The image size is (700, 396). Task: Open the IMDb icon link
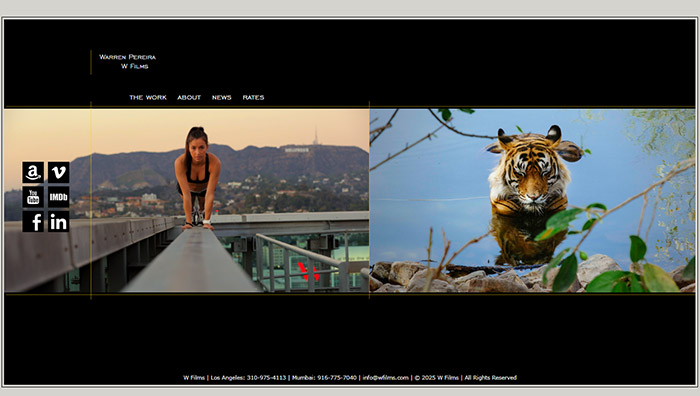(58, 197)
